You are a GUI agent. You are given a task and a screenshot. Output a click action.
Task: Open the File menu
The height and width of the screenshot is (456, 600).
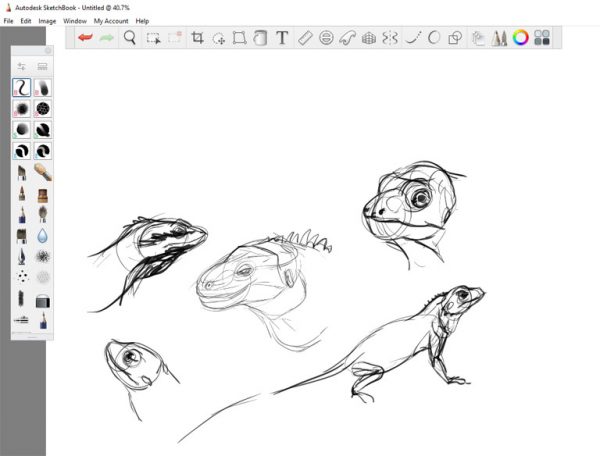coord(8,20)
